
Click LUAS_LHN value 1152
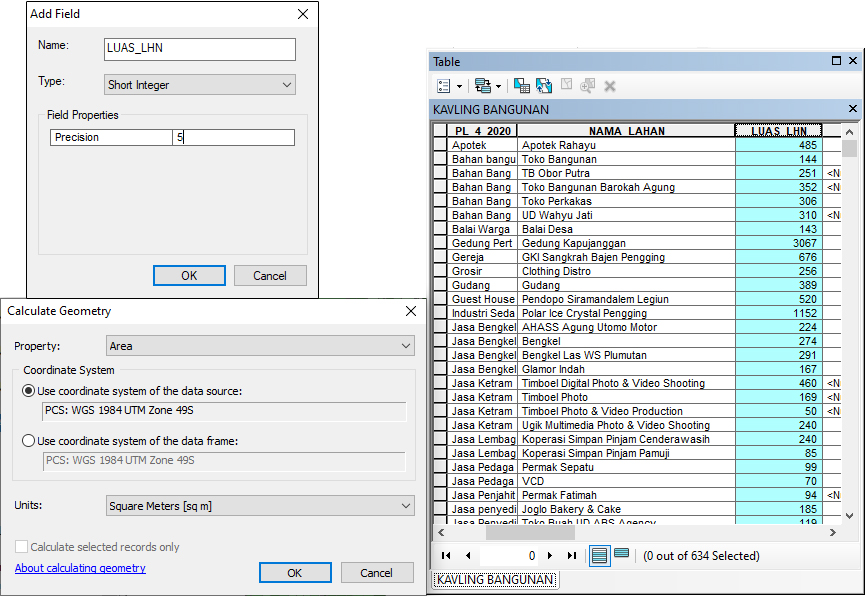pyautogui.click(x=778, y=313)
